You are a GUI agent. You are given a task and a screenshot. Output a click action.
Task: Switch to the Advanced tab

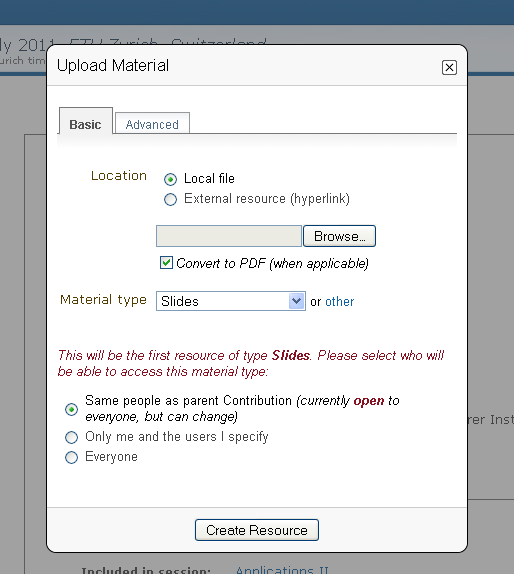click(x=152, y=124)
